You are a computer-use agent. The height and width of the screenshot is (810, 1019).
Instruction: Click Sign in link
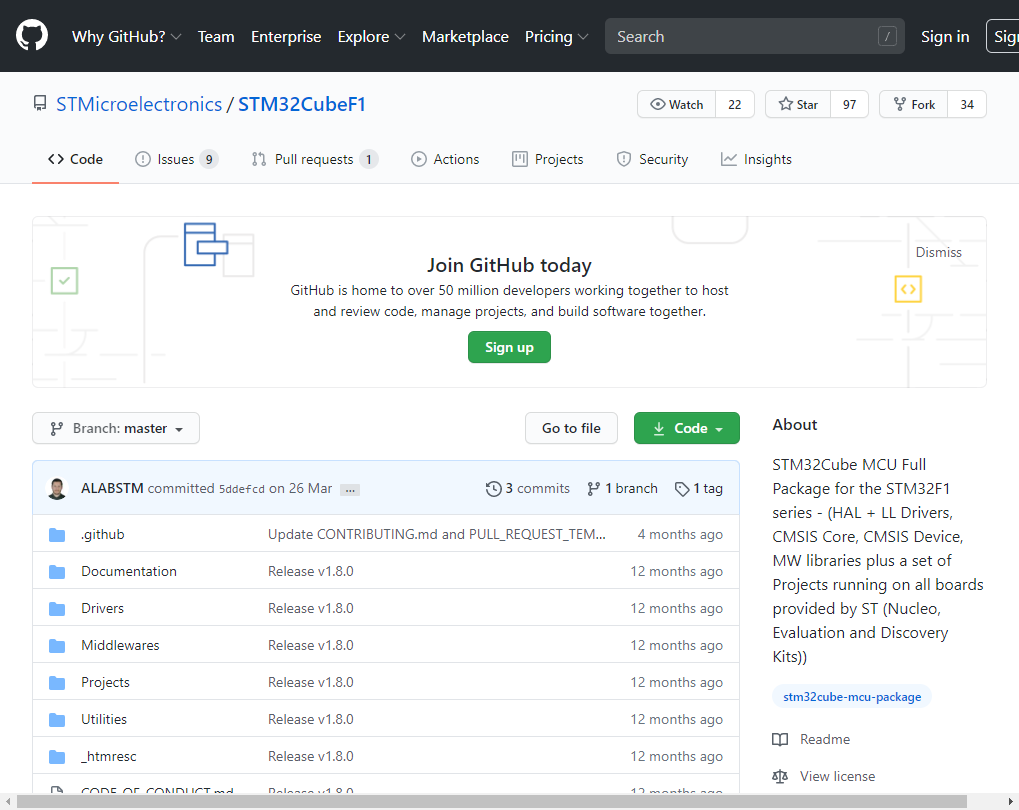(x=945, y=36)
